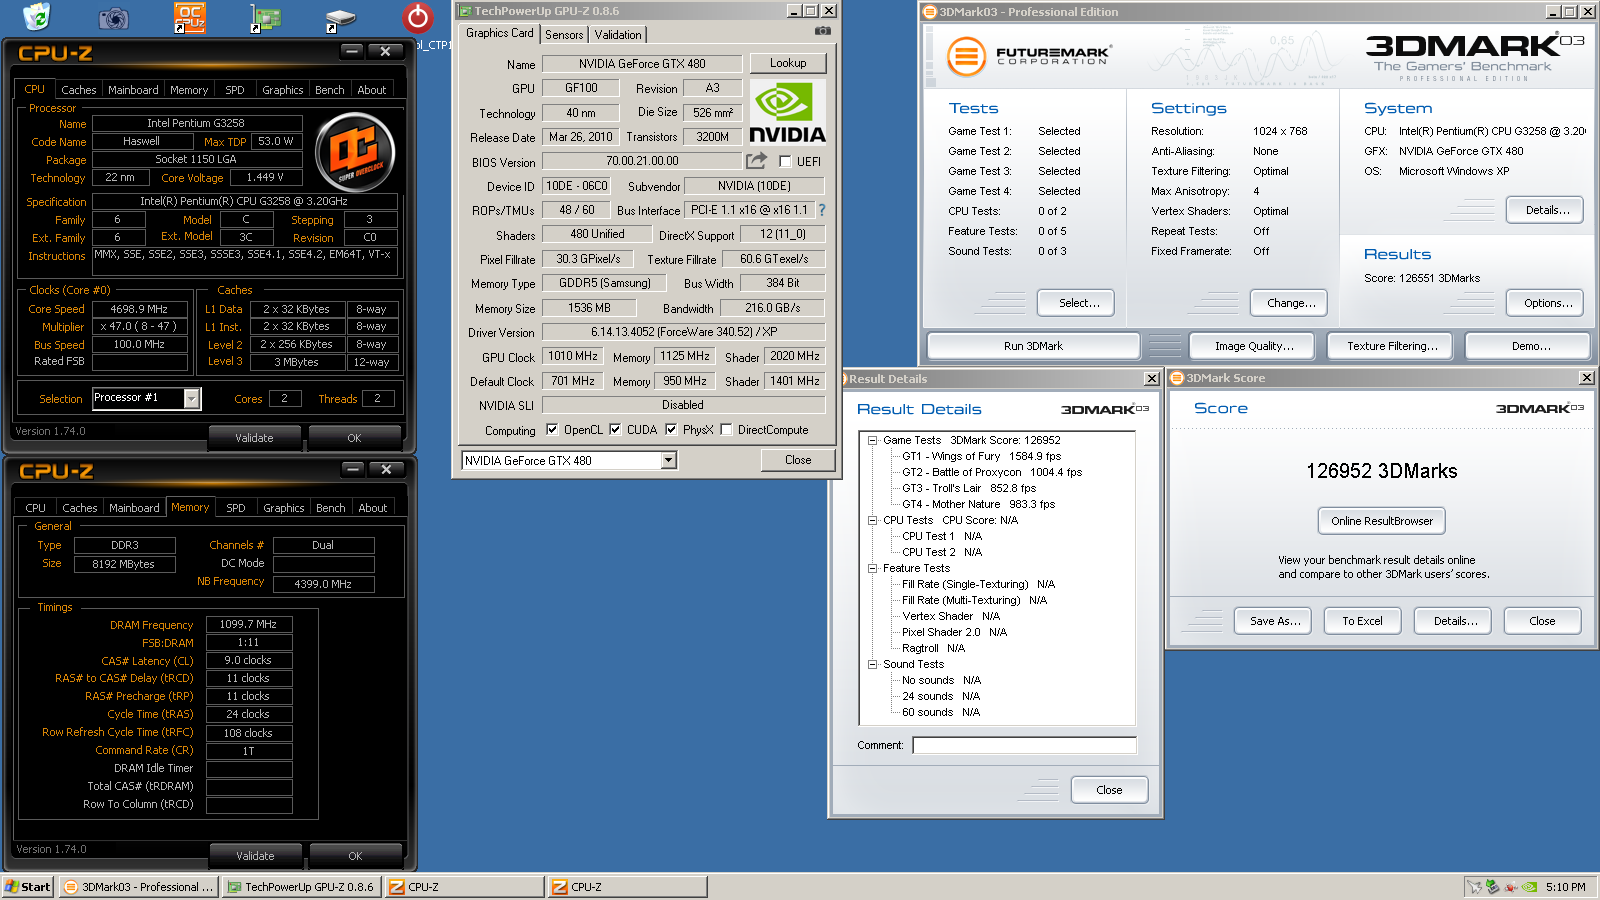Click Texture Filtering... button
Image resolution: width=1600 pixels, height=900 pixels.
(x=1392, y=346)
